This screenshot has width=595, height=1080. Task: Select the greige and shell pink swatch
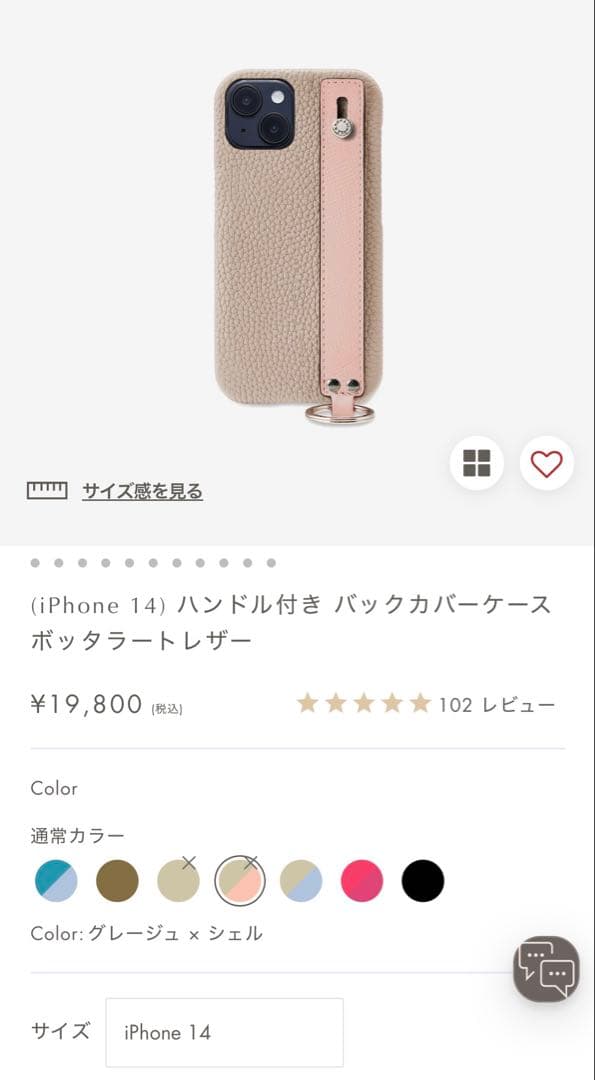point(240,881)
